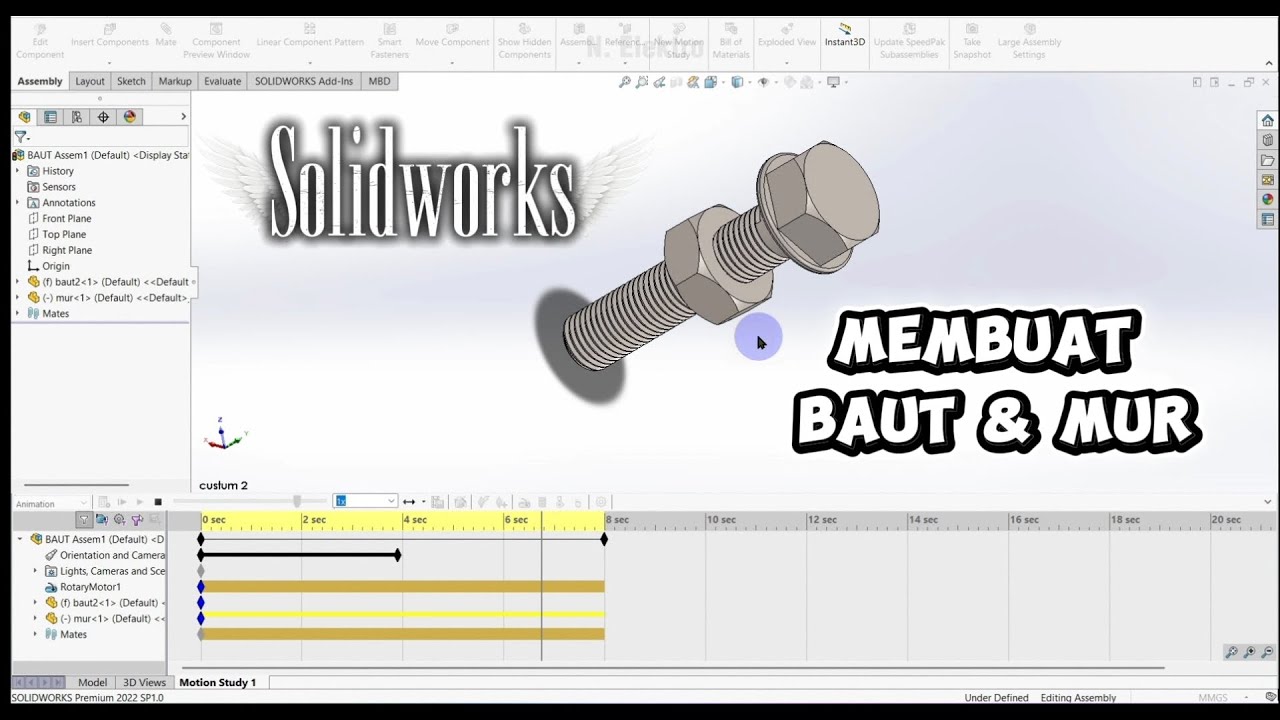Click Zoom to Fit view icon
The width and height of the screenshot is (1280, 720).
pos(625,82)
